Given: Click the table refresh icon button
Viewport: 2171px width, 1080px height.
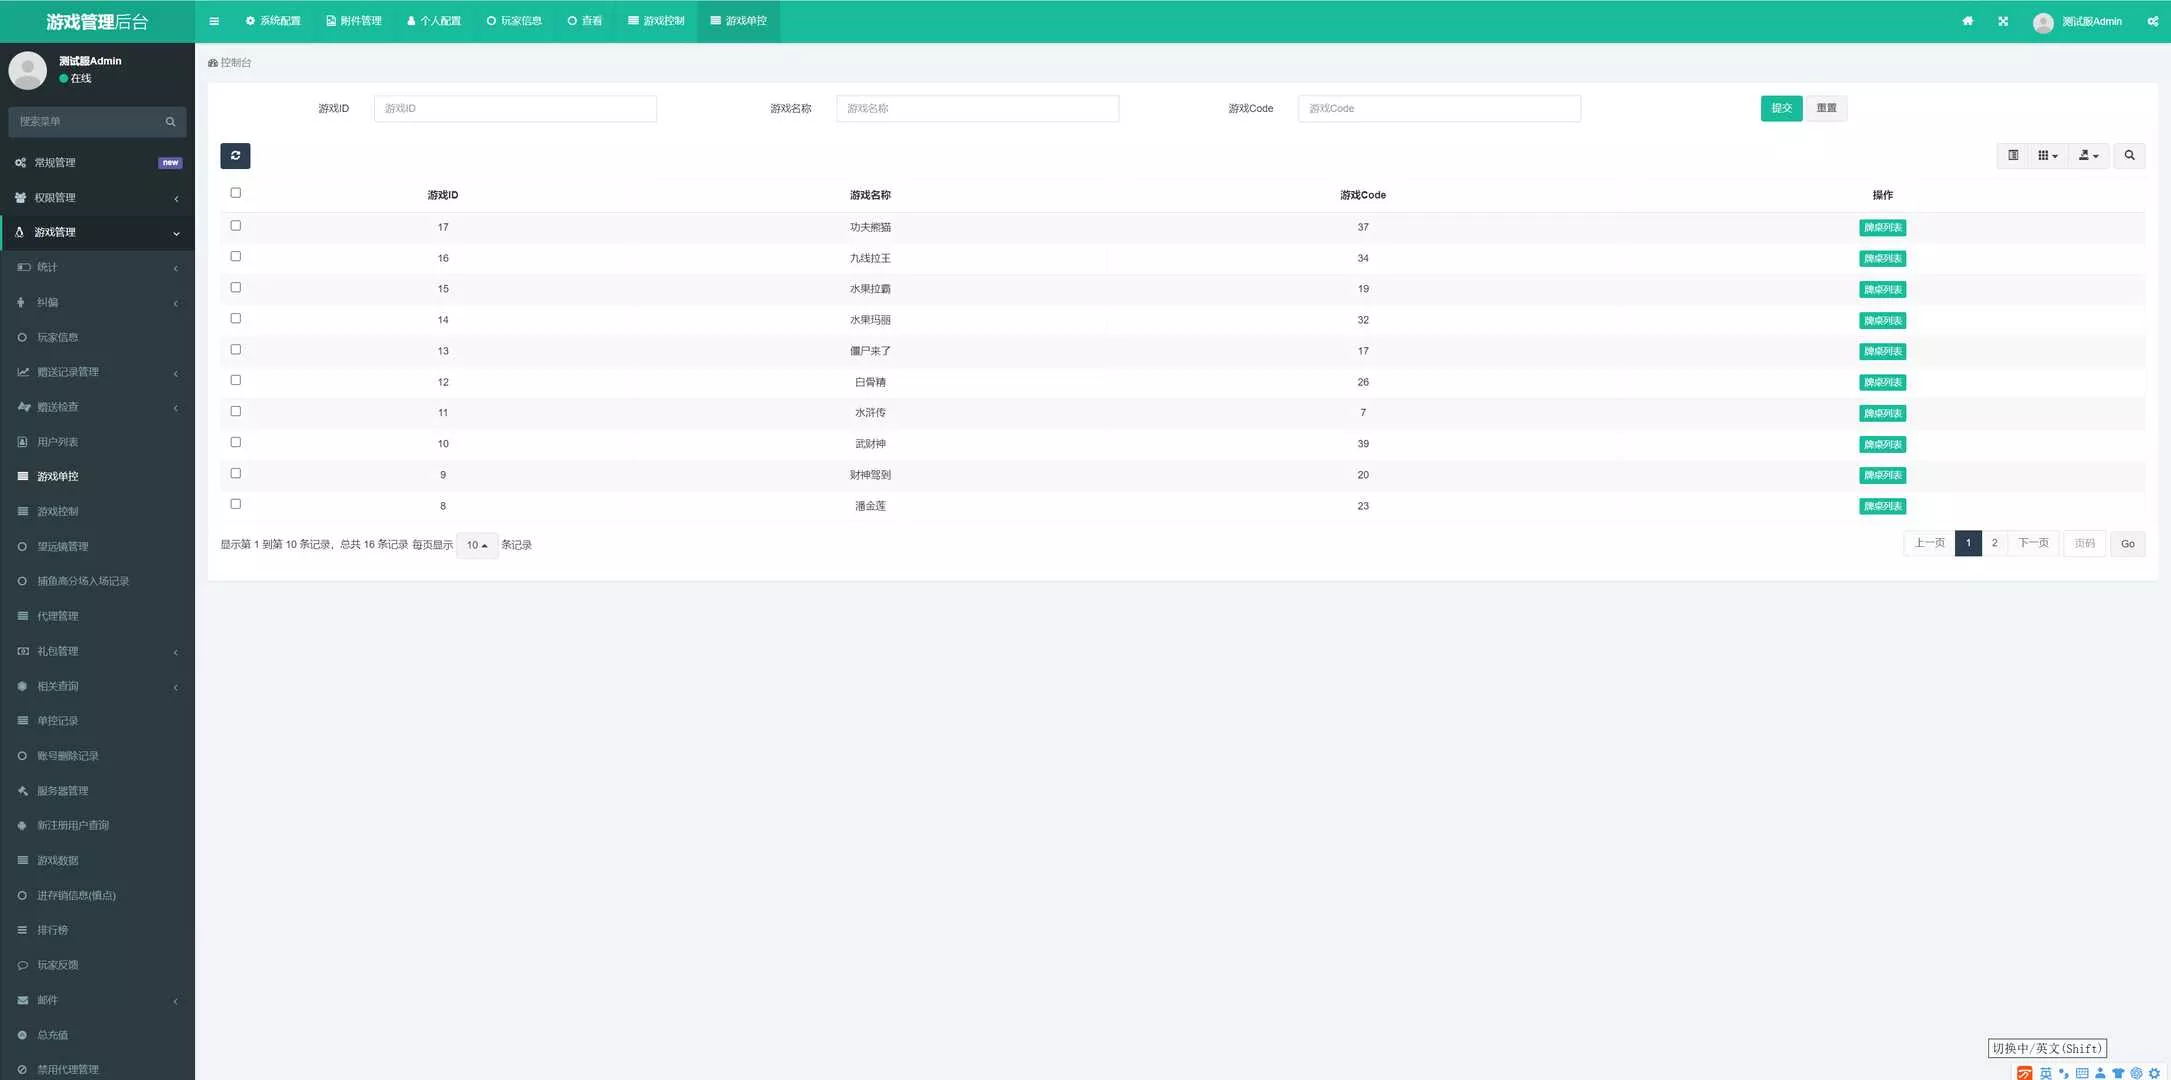Looking at the screenshot, I should 235,156.
